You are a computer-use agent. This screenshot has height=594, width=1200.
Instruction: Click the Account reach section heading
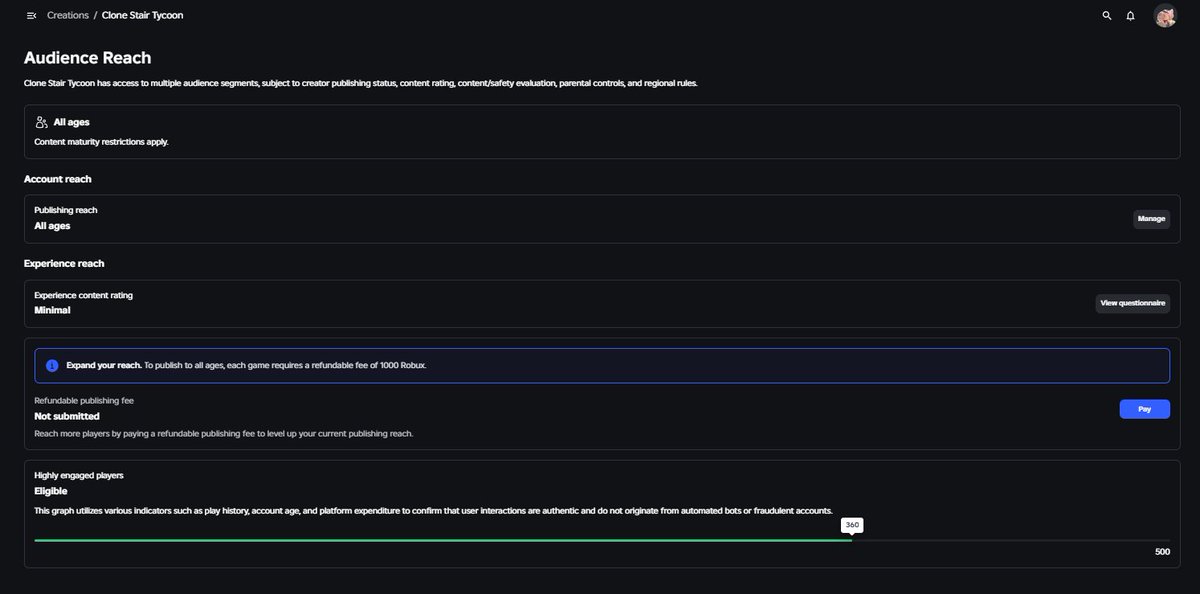[58, 179]
